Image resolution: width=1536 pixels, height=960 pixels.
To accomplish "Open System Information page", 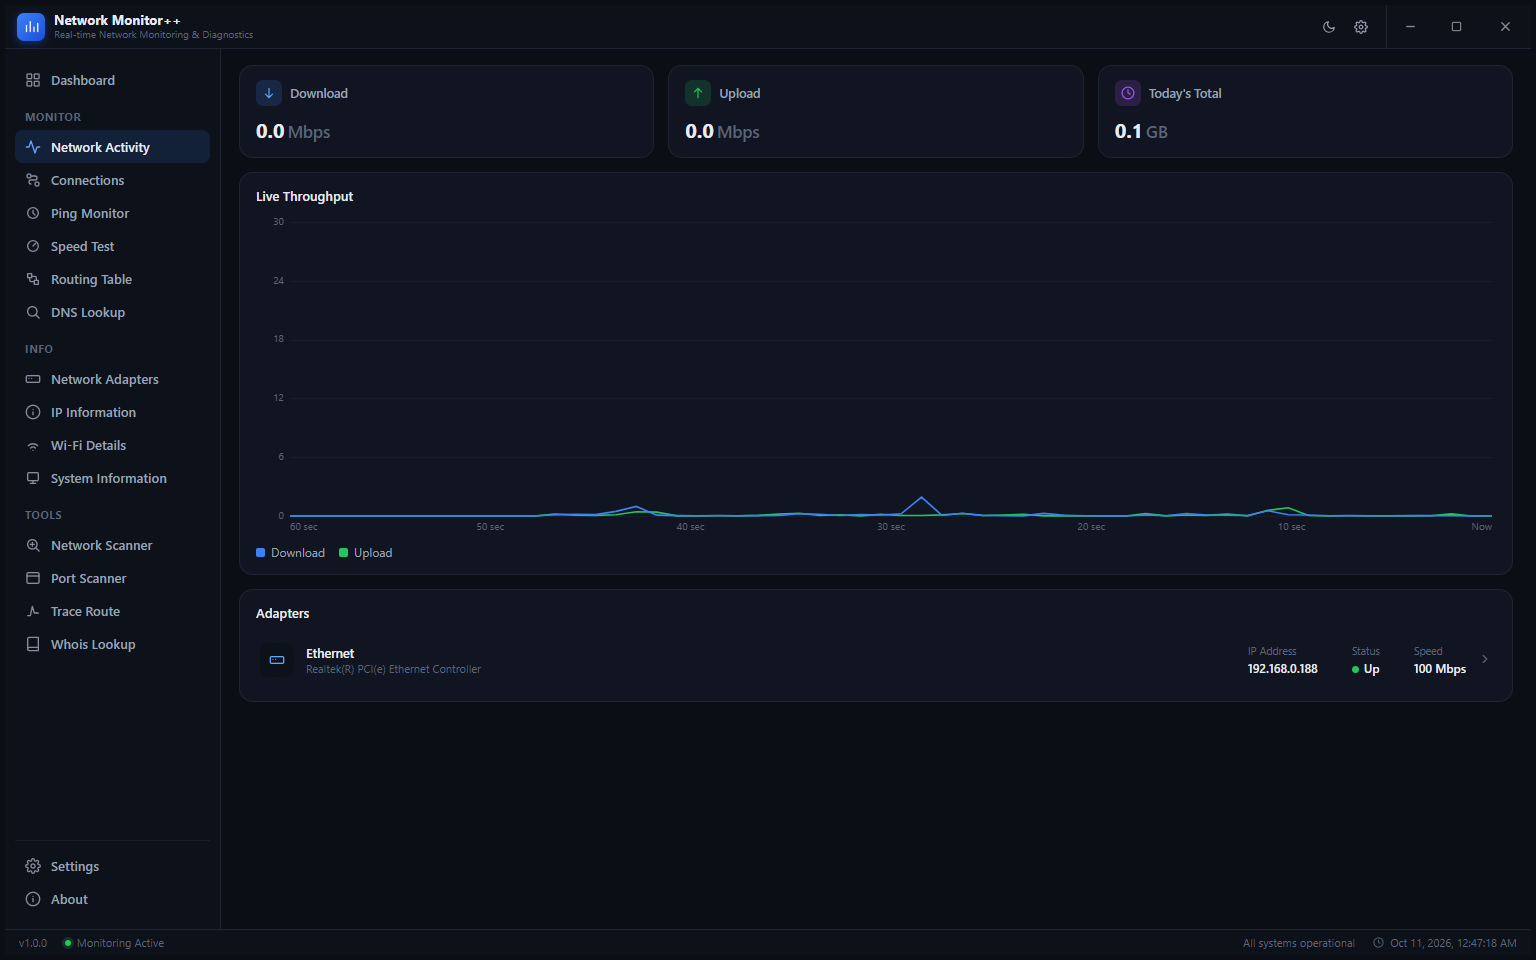I will pyautogui.click(x=112, y=478).
